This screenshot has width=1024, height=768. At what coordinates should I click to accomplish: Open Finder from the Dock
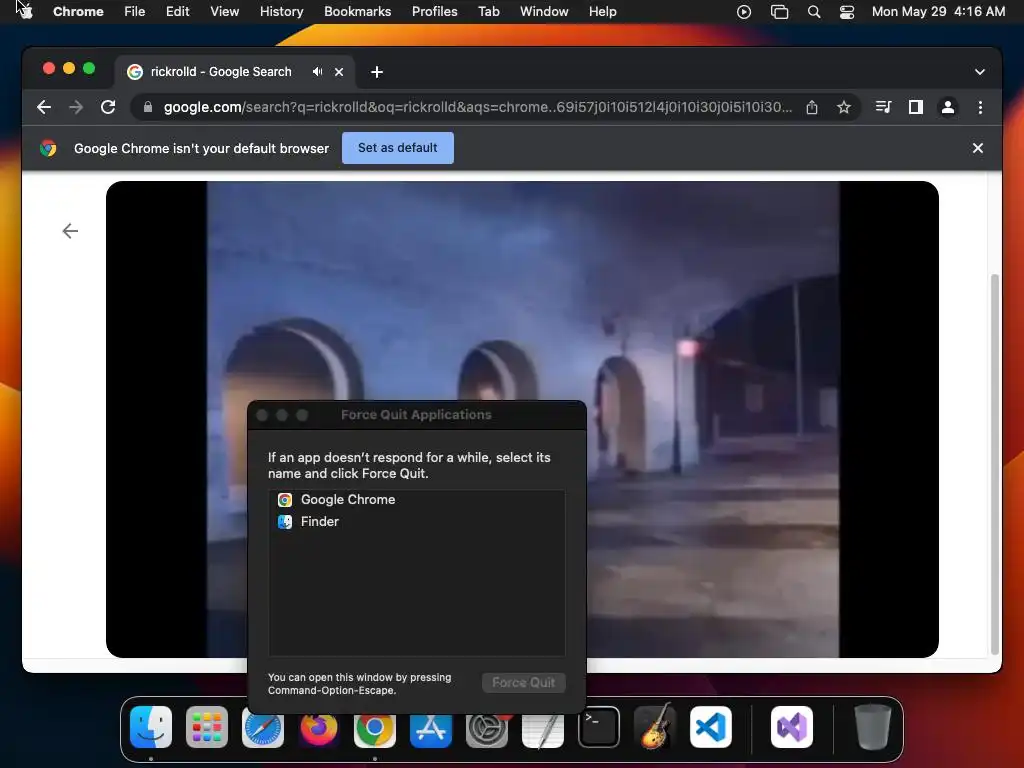[x=151, y=727]
